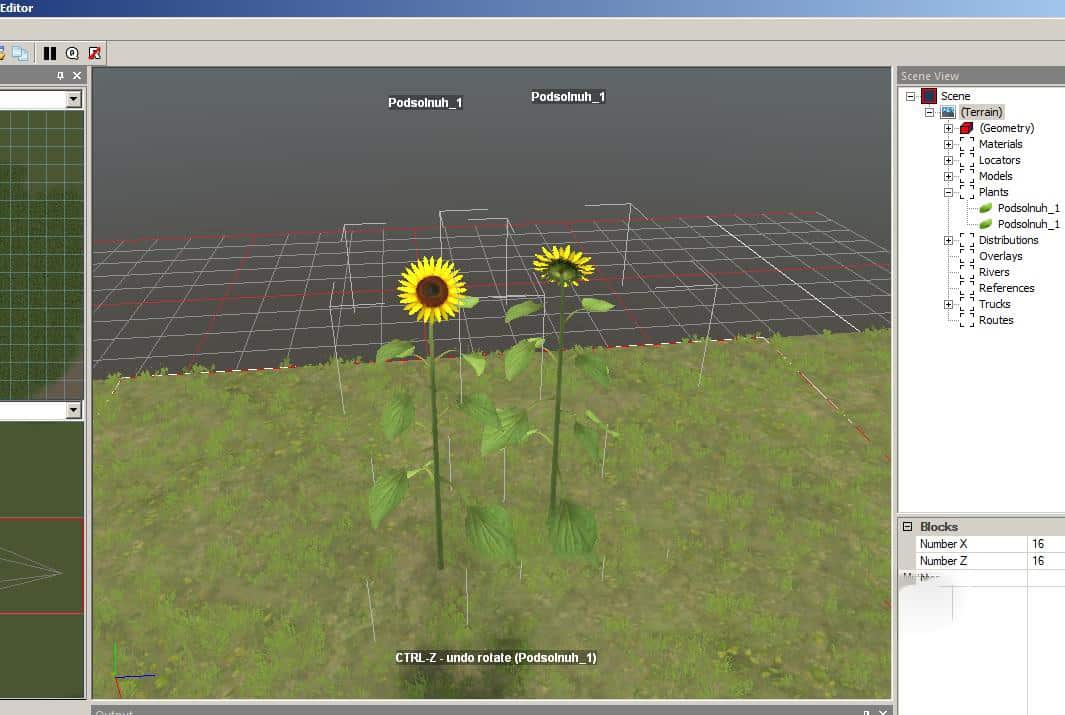Open the lower dropdown in left panel
Screen dimensions: 1065x715
click(x=73, y=410)
